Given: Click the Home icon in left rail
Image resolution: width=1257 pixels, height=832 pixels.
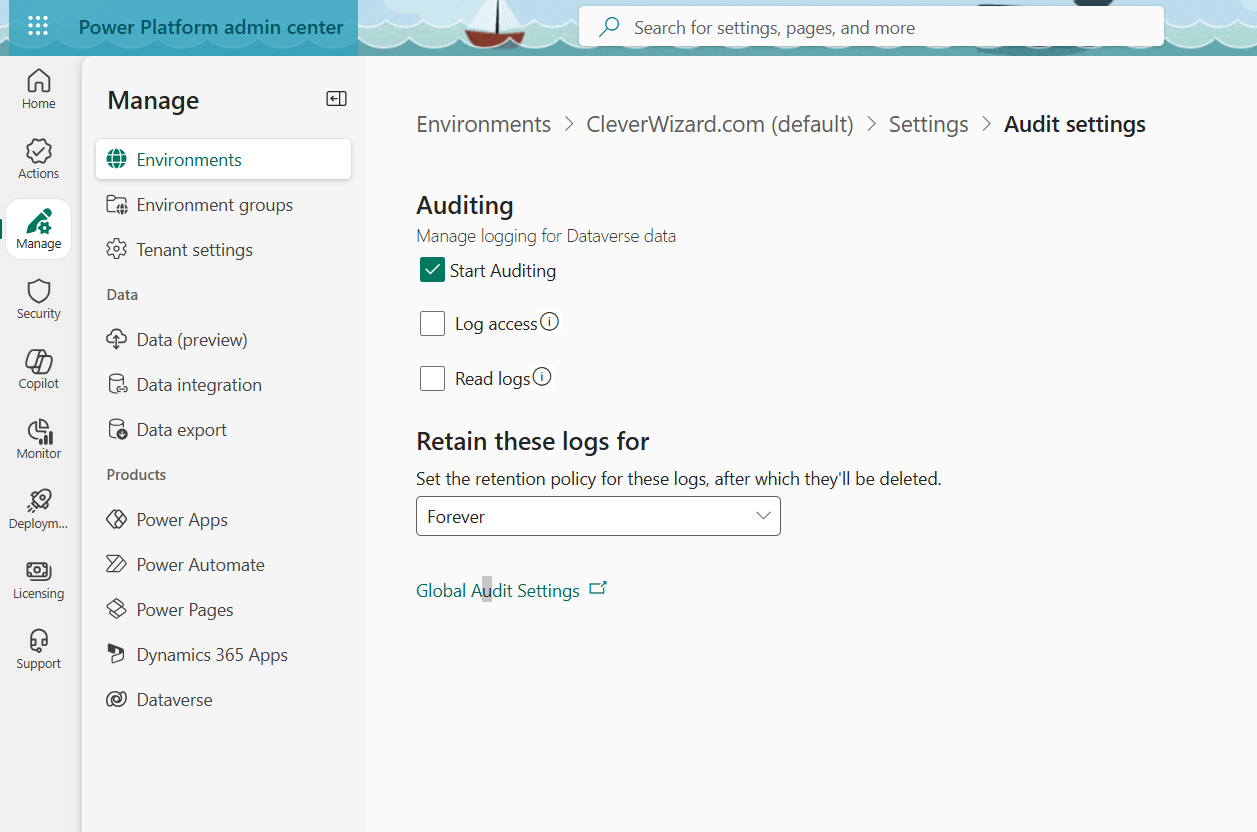Looking at the screenshot, I should (x=39, y=80).
